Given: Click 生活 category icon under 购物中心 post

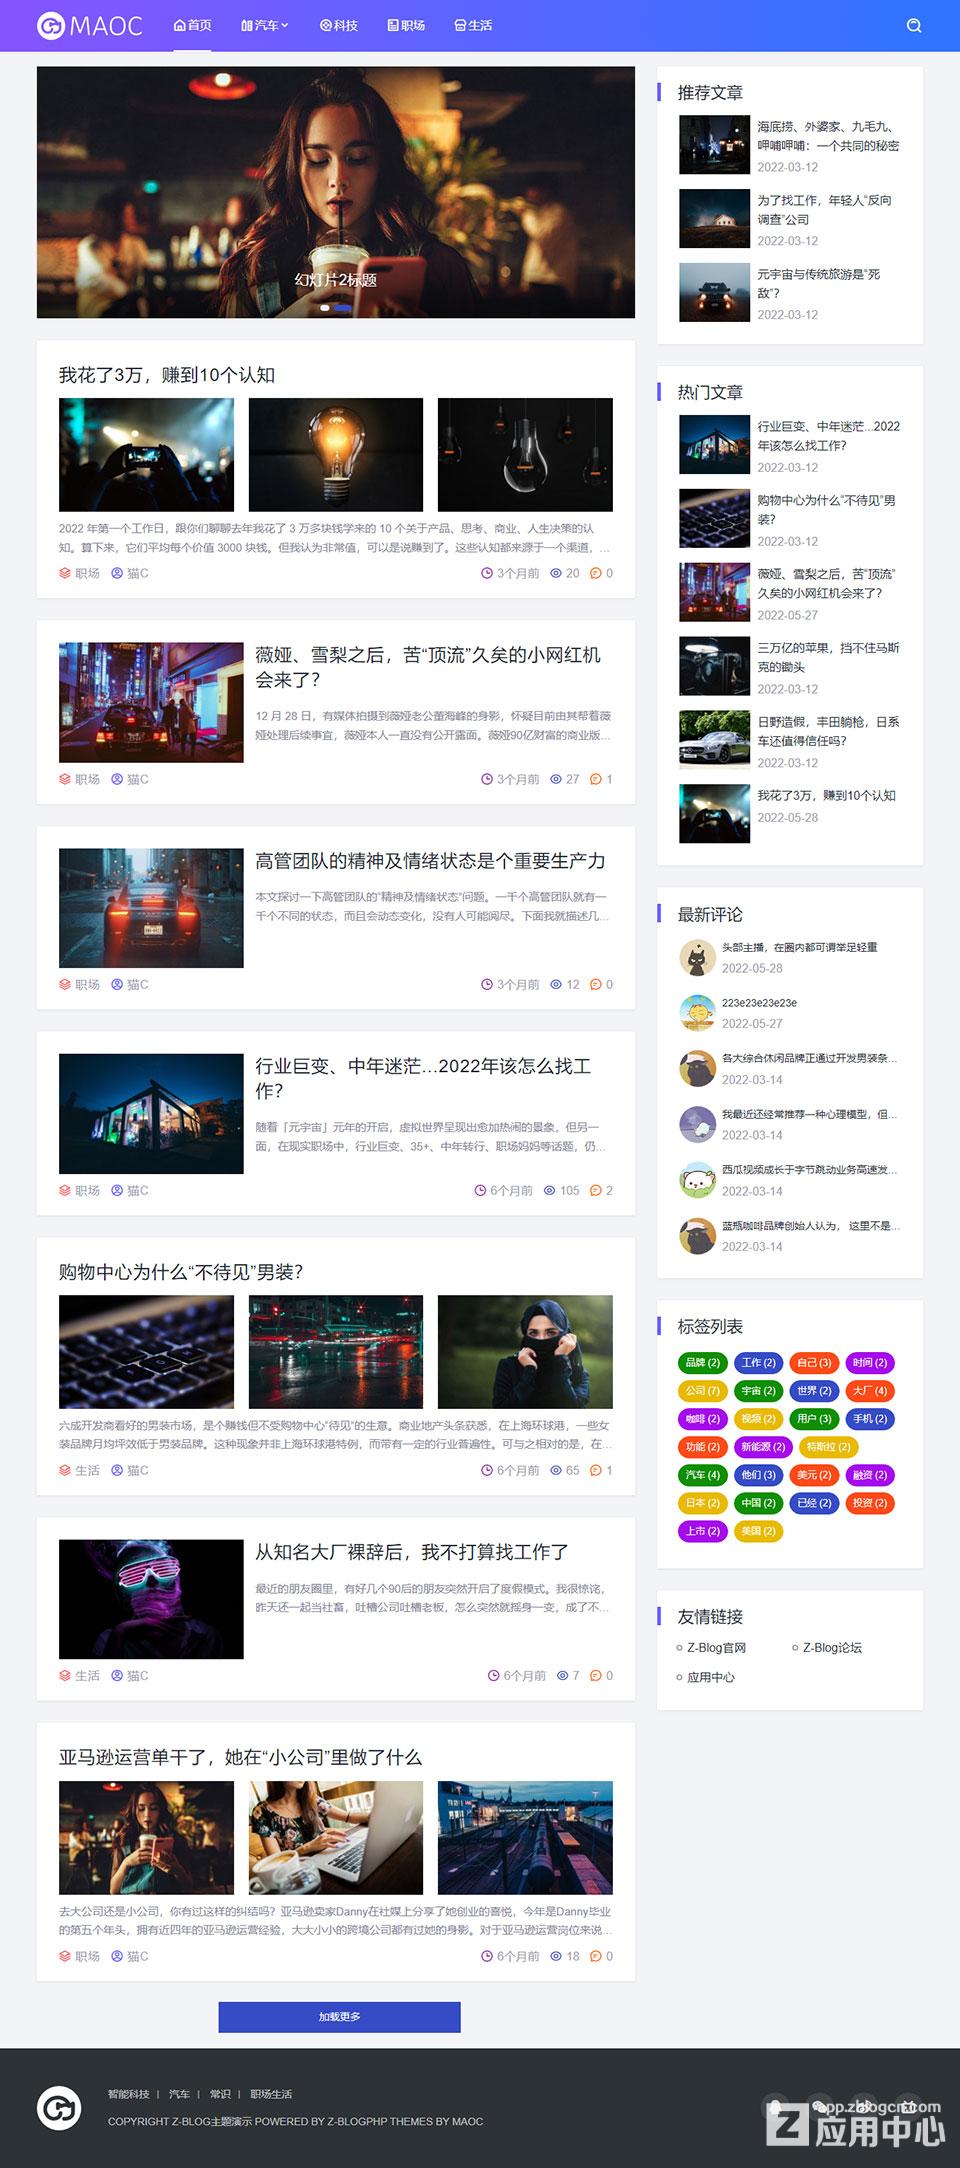Looking at the screenshot, I should pos(65,1471).
